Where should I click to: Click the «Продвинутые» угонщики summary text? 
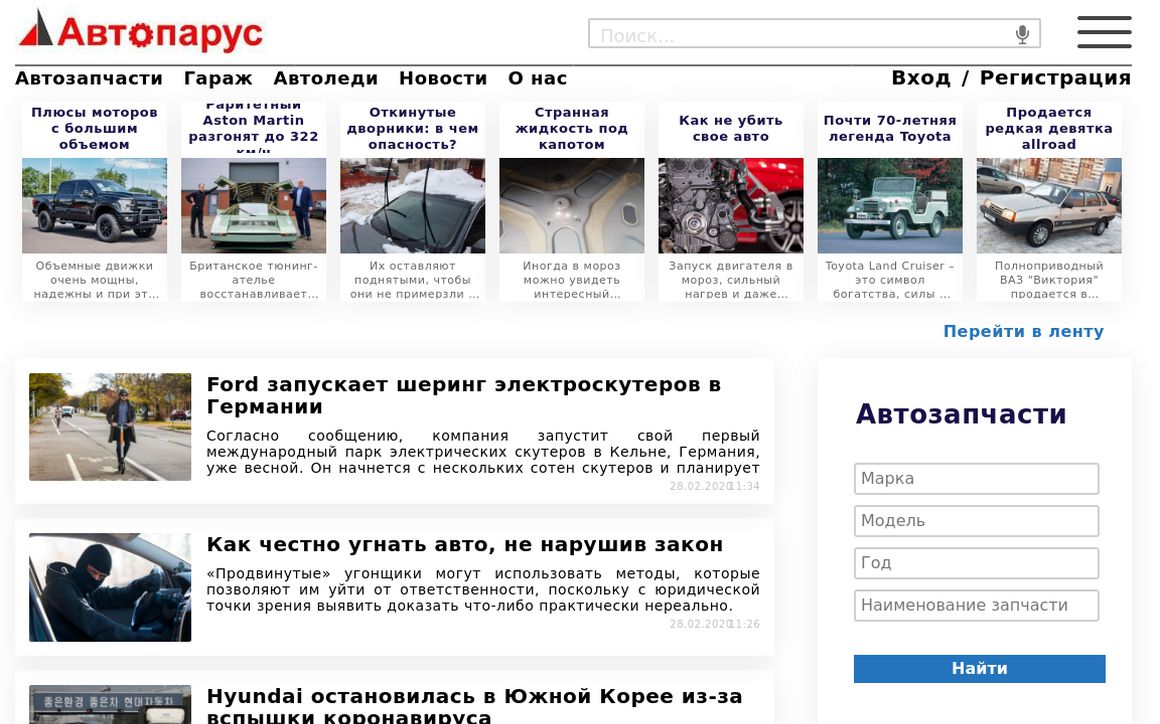point(483,589)
